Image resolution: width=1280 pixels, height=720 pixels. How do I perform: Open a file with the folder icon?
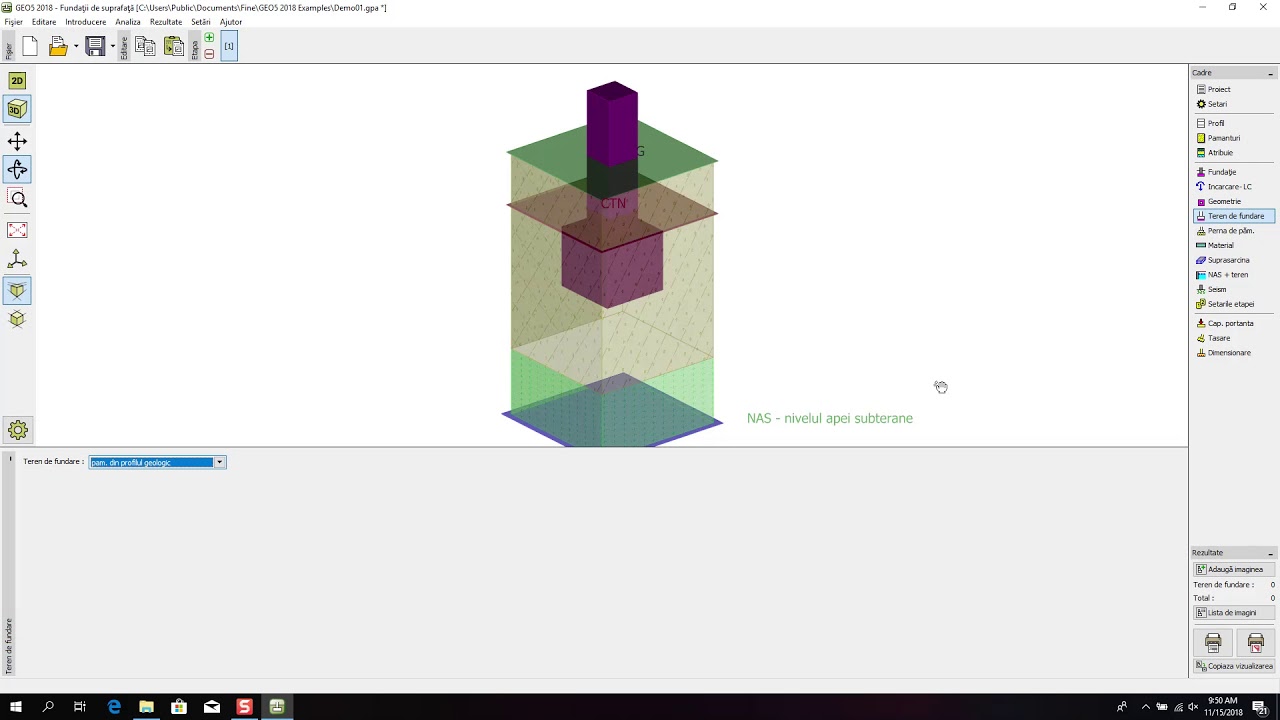pyautogui.click(x=57, y=46)
